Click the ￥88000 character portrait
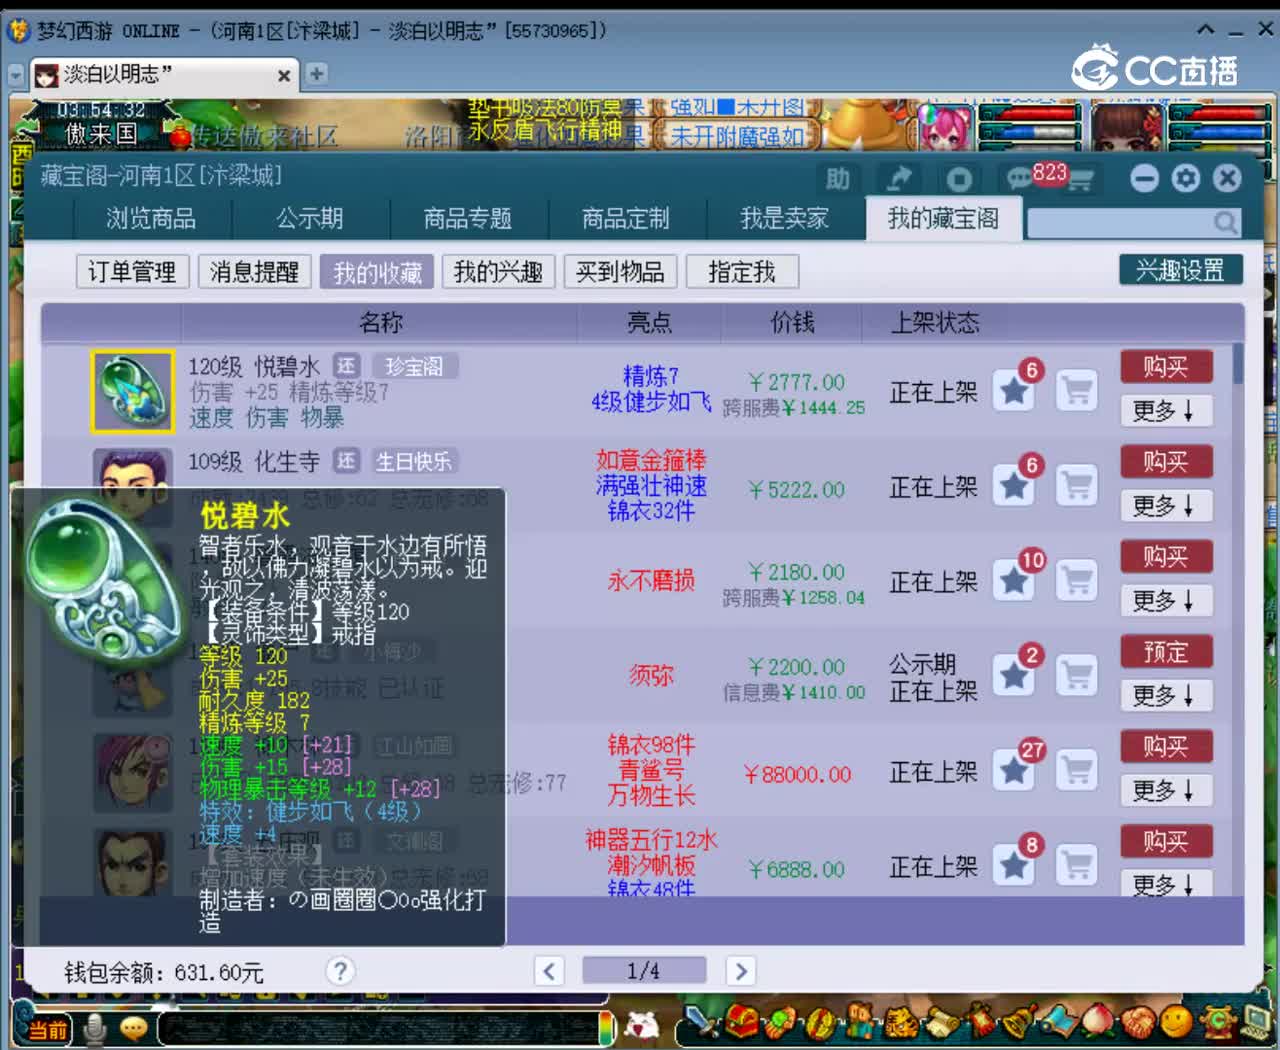 pos(133,772)
